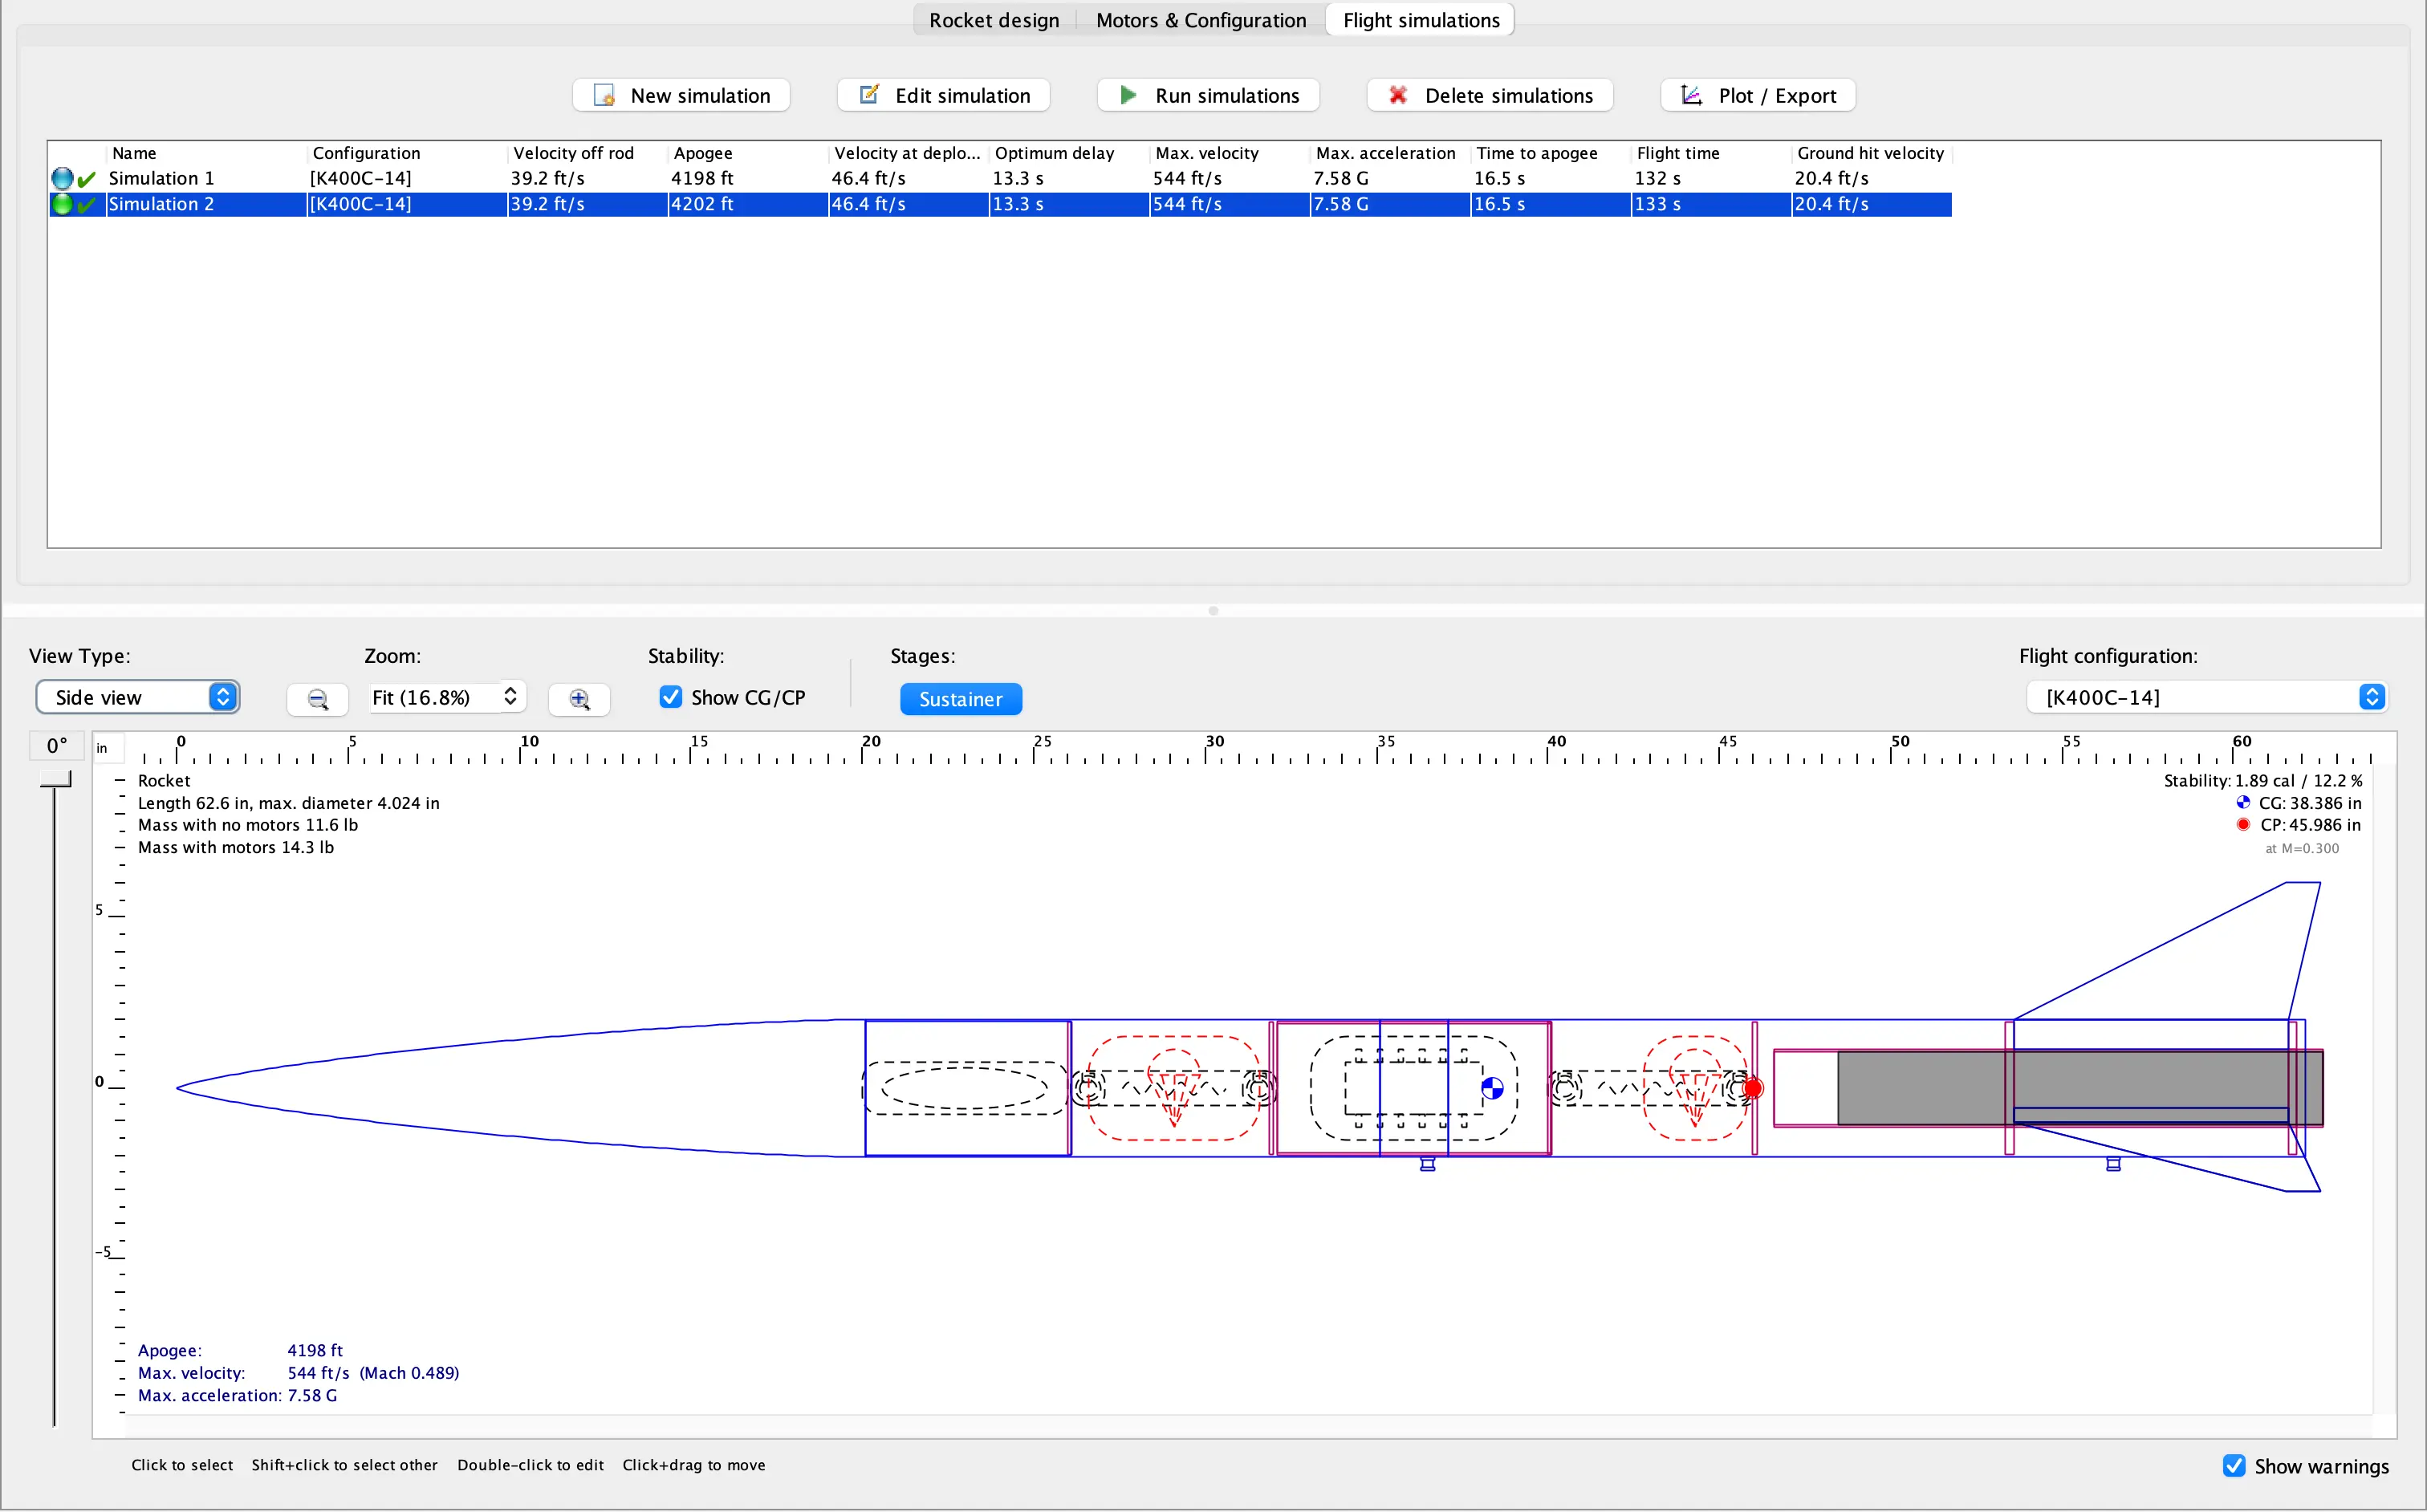Click the red X icon on Delete simulations

pos(1398,95)
